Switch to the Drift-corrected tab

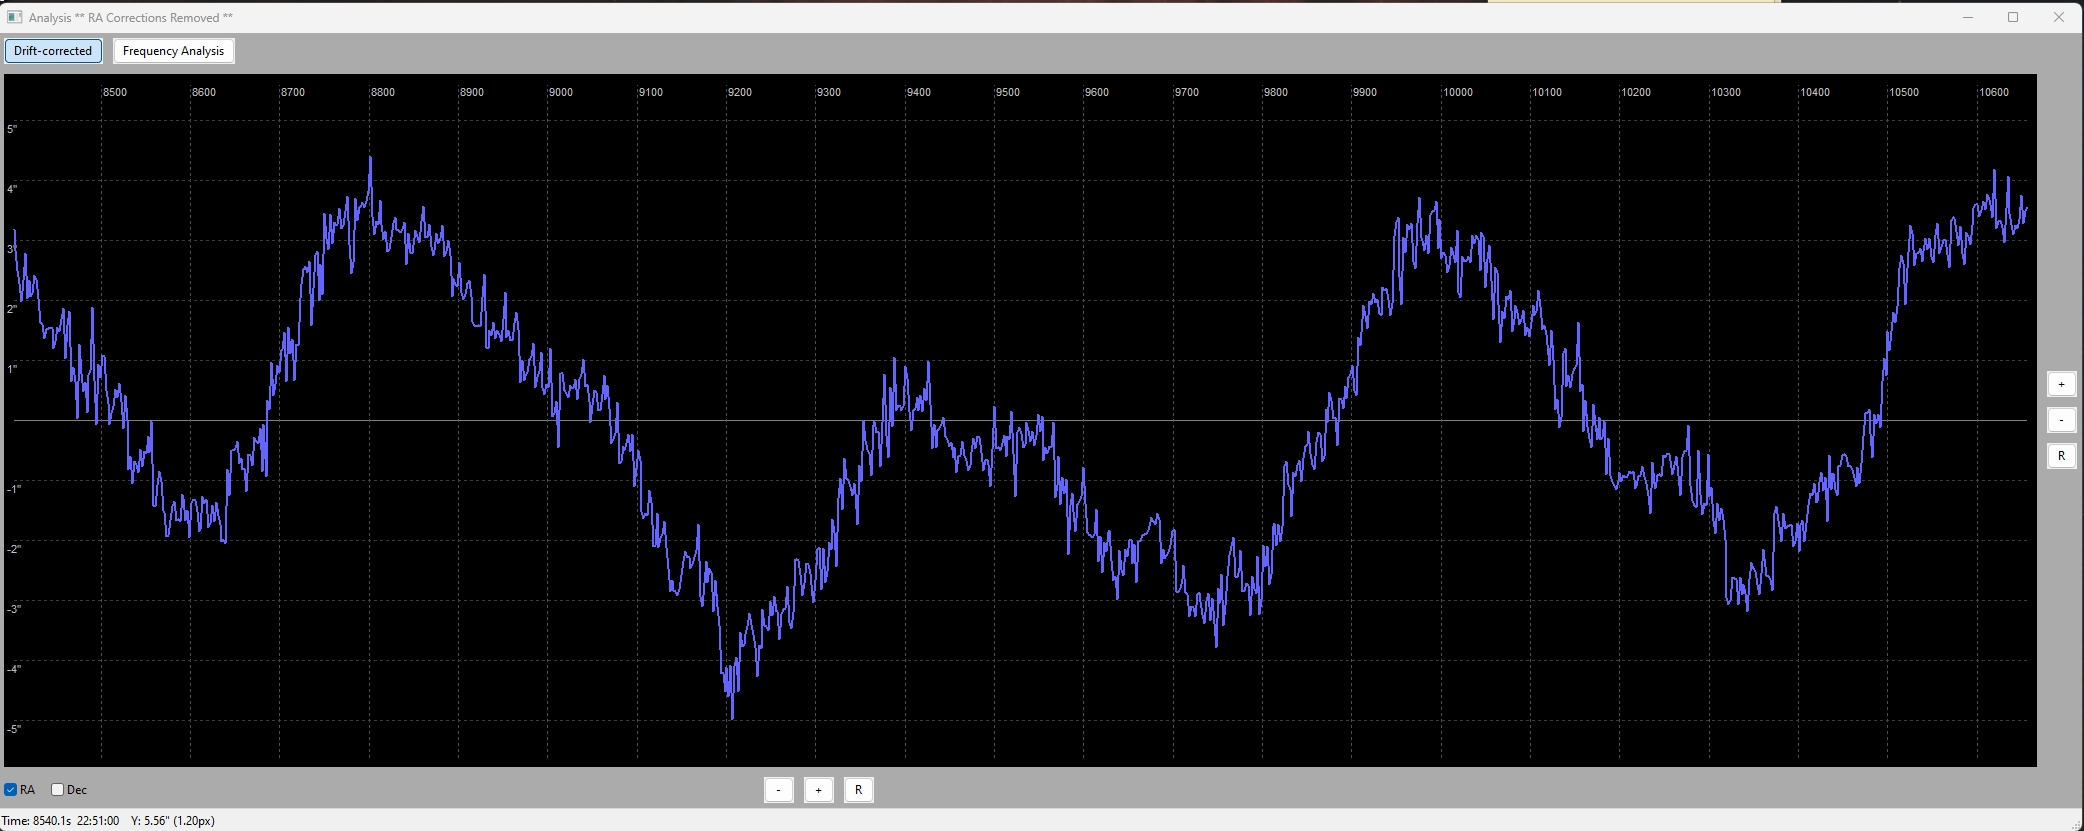click(x=53, y=51)
